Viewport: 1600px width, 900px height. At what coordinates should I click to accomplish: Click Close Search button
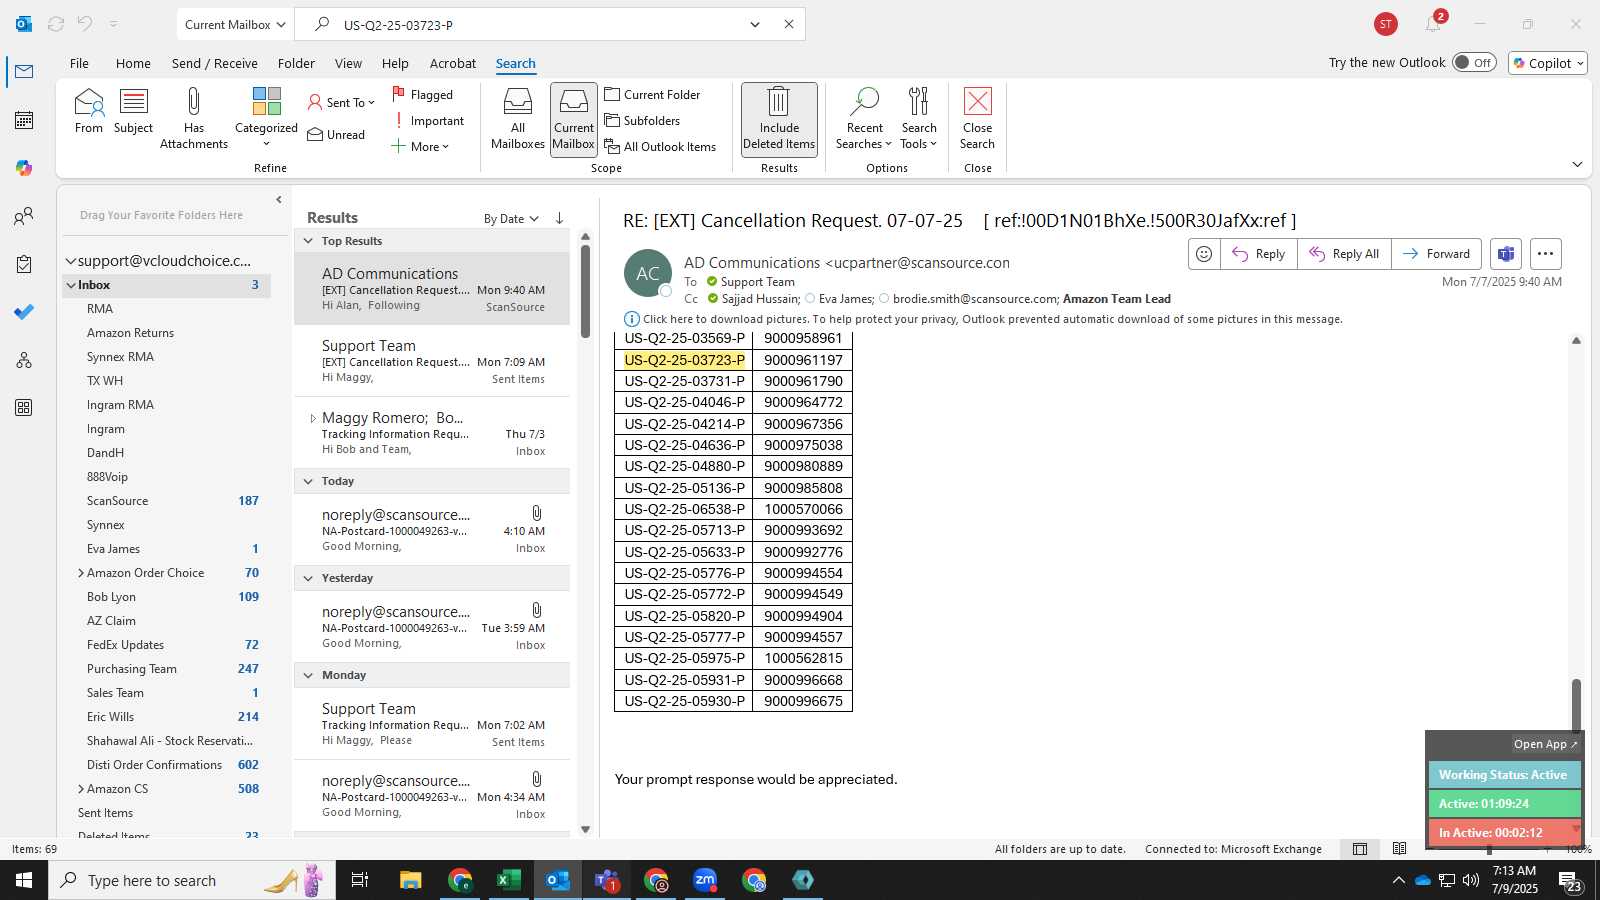click(x=977, y=118)
